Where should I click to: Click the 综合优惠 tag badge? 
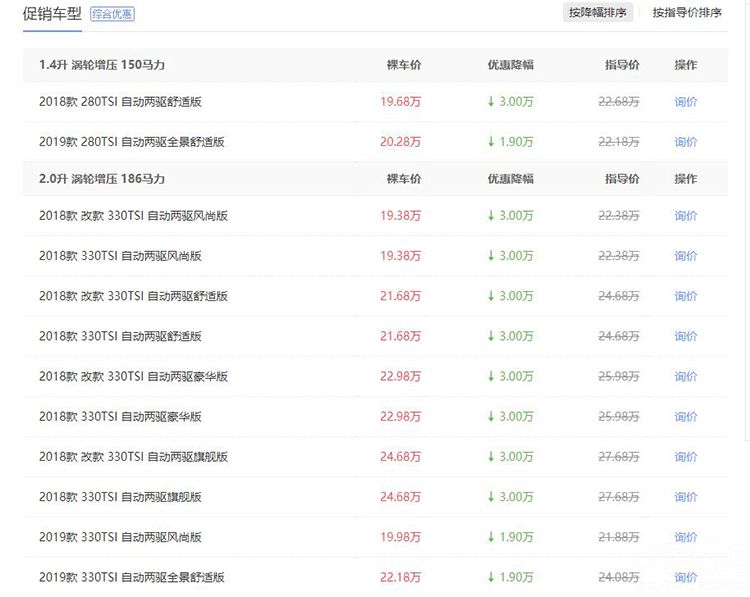pyautogui.click(x=112, y=14)
